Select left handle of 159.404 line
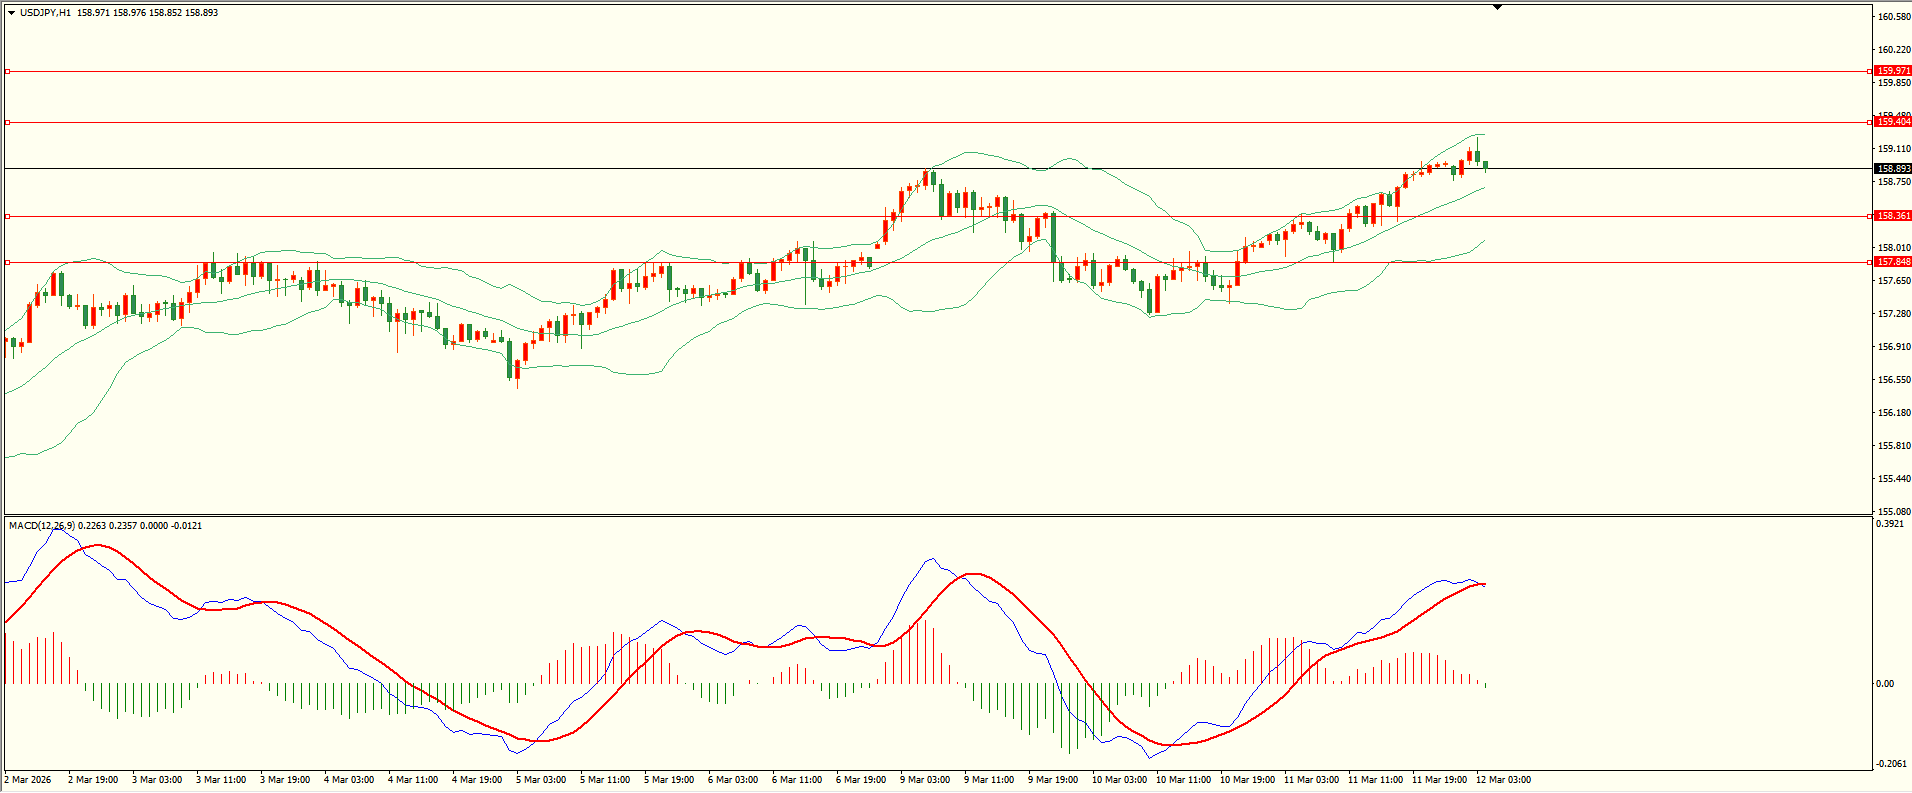 [x=8, y=122]
